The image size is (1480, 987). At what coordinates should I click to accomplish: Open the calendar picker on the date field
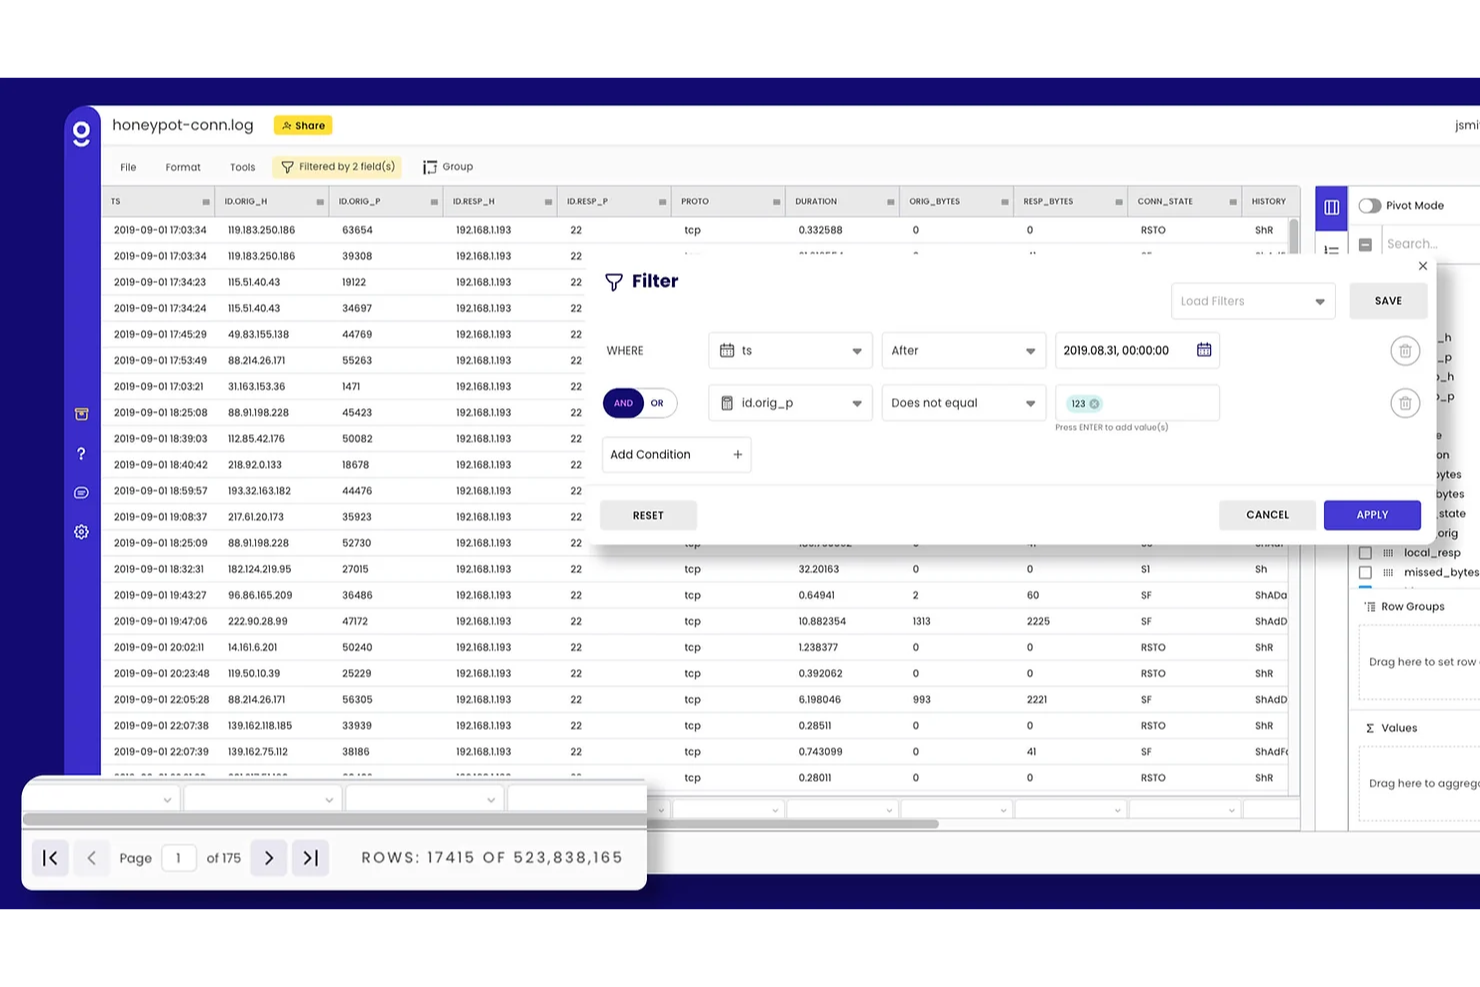coord(1204,350)
